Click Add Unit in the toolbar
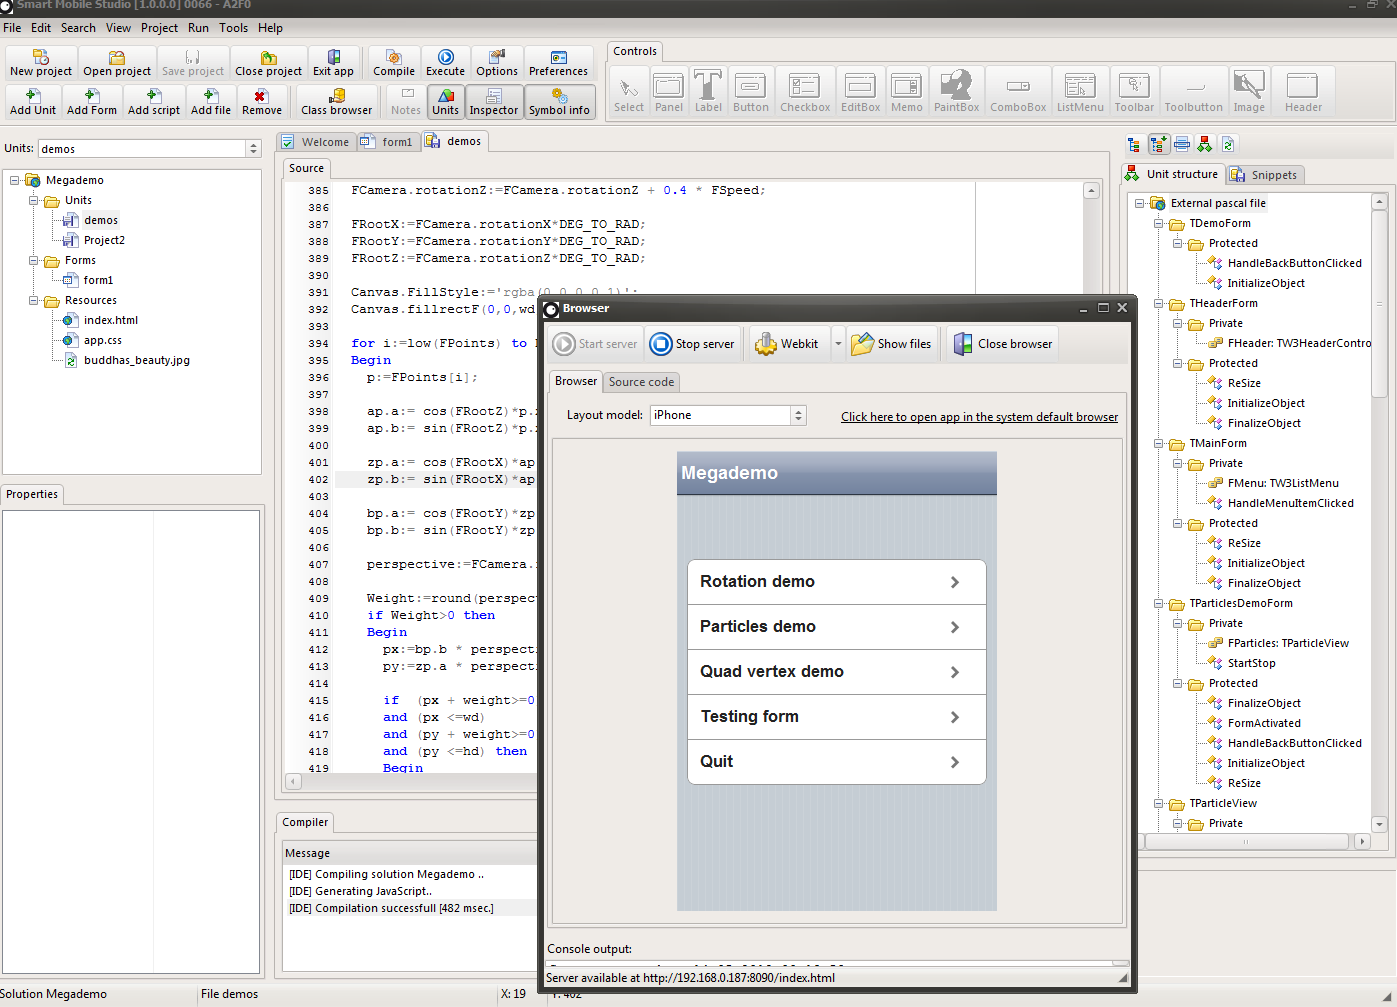This screenshot has height=1007, width=1397. coord(33,101)
